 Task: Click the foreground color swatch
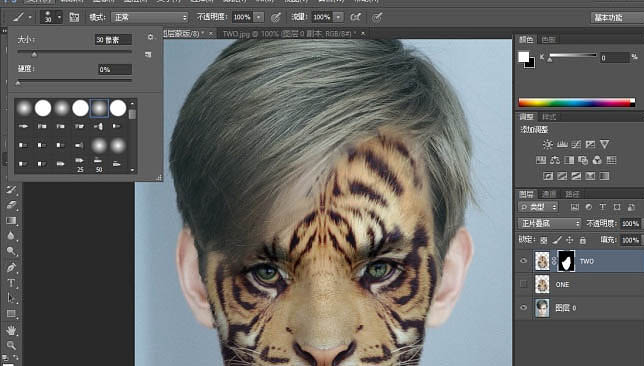523,57
